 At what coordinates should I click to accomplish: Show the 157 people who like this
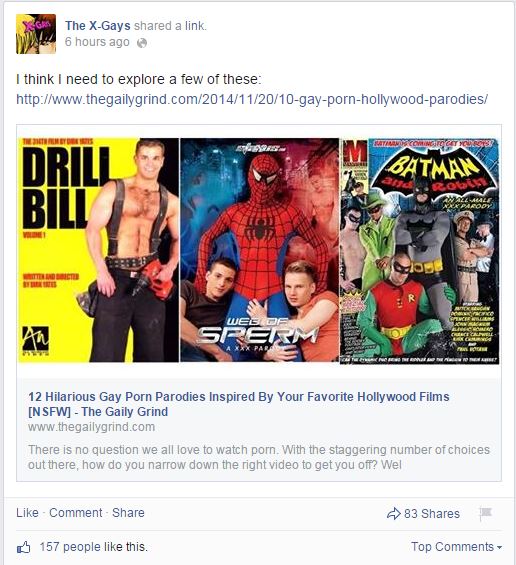point(94,547)
